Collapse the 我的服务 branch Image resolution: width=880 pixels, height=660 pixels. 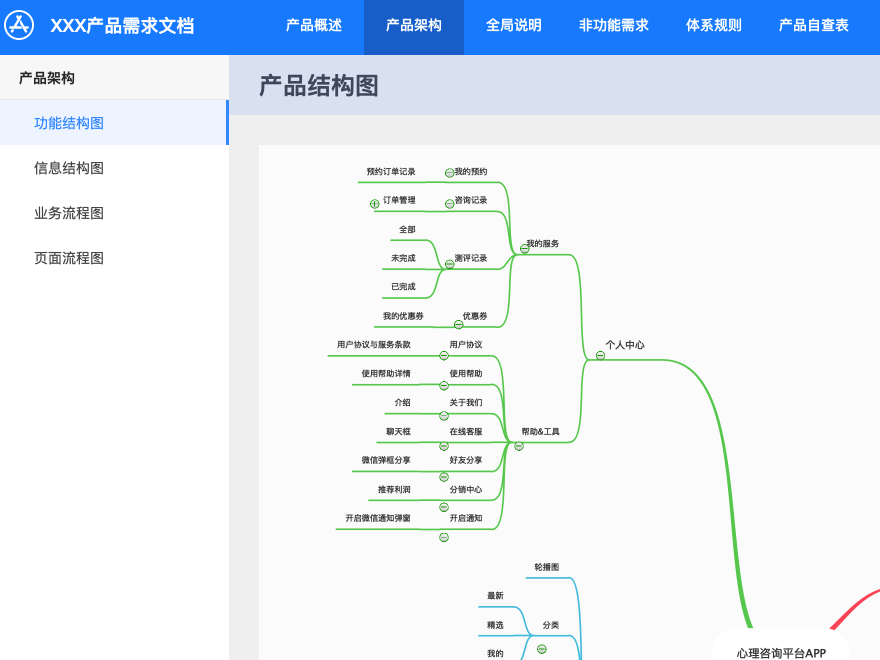524,248
